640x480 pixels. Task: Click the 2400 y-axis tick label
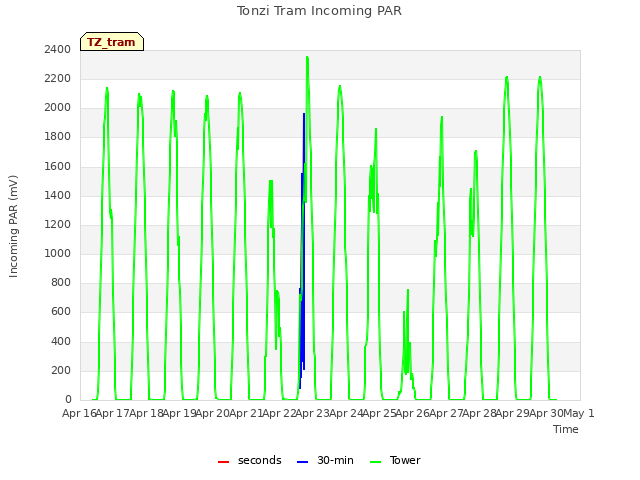58,49
